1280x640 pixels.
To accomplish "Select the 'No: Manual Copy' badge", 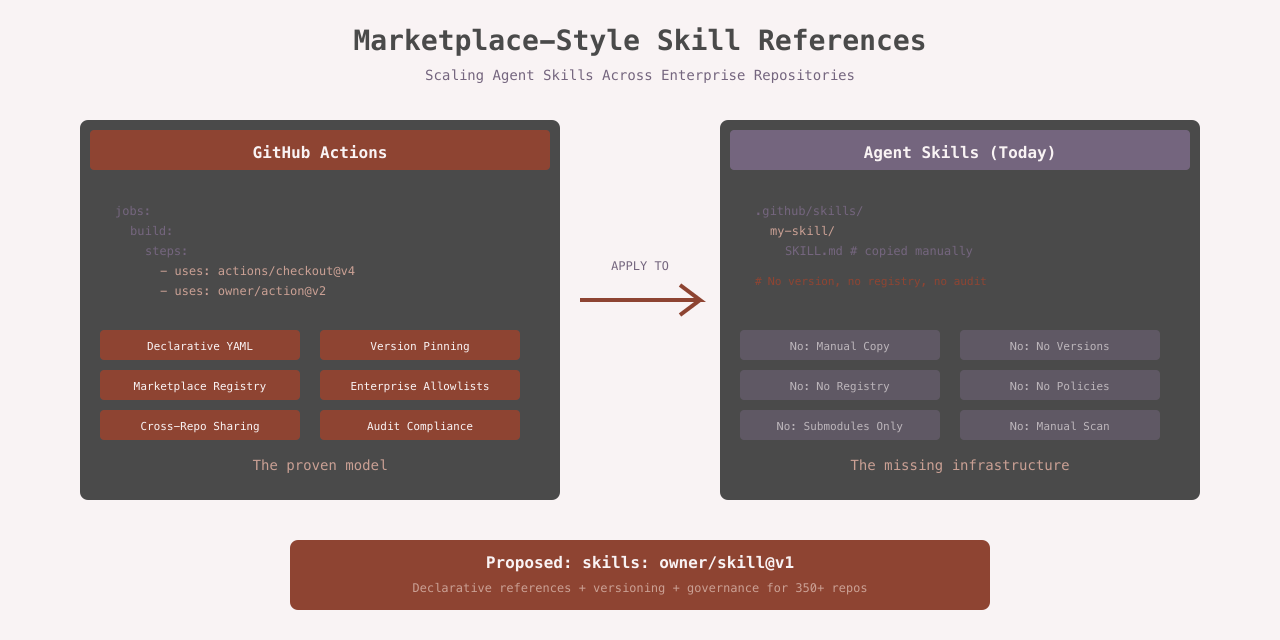I will pyautogui.click(x=840, y=345).
